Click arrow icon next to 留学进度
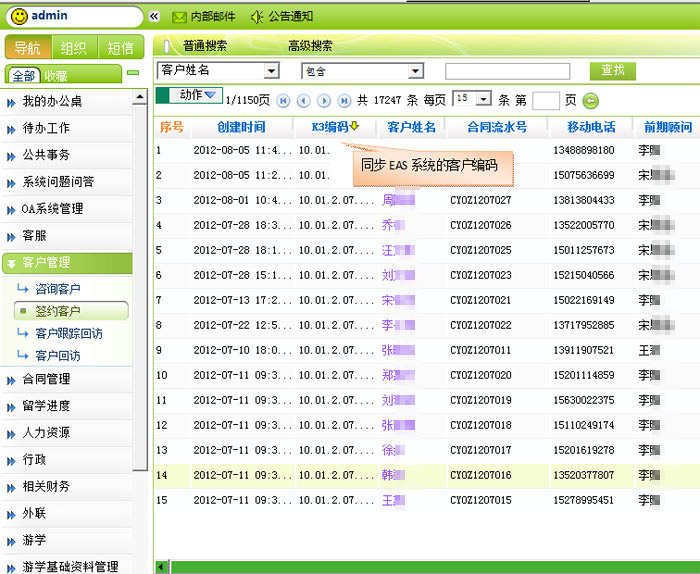Viewport: 700px width, 574px height. click(11, 407)
